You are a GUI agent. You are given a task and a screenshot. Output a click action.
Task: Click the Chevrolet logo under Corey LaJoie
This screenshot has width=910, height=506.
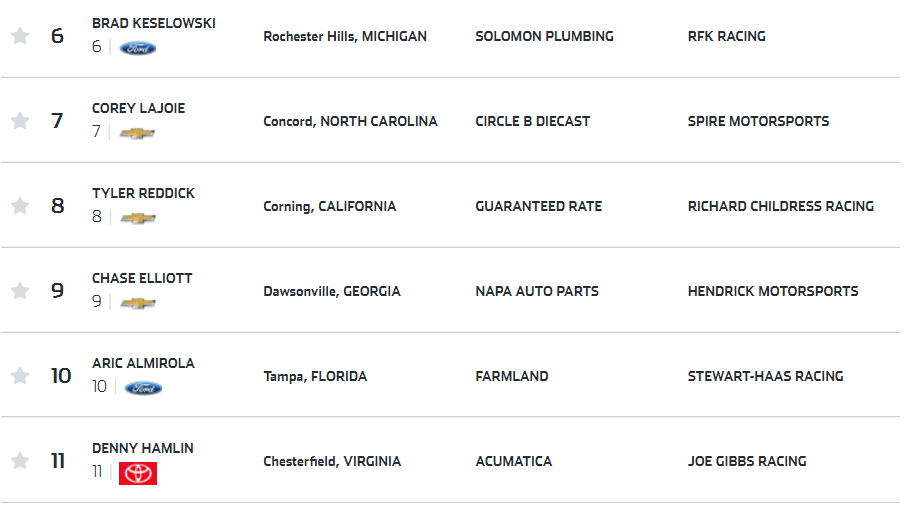(x=137, y=133)
